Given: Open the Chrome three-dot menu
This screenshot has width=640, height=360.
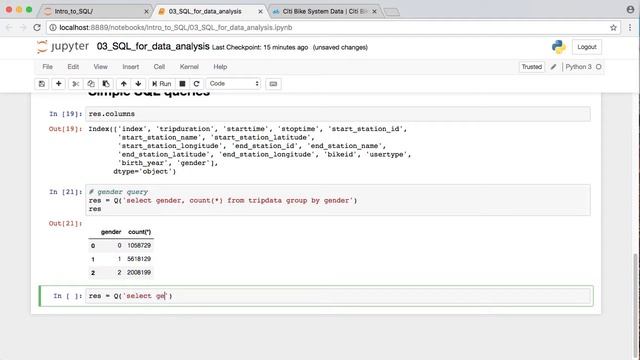Looking at the screenshot, I should click(x=630, y=27).
